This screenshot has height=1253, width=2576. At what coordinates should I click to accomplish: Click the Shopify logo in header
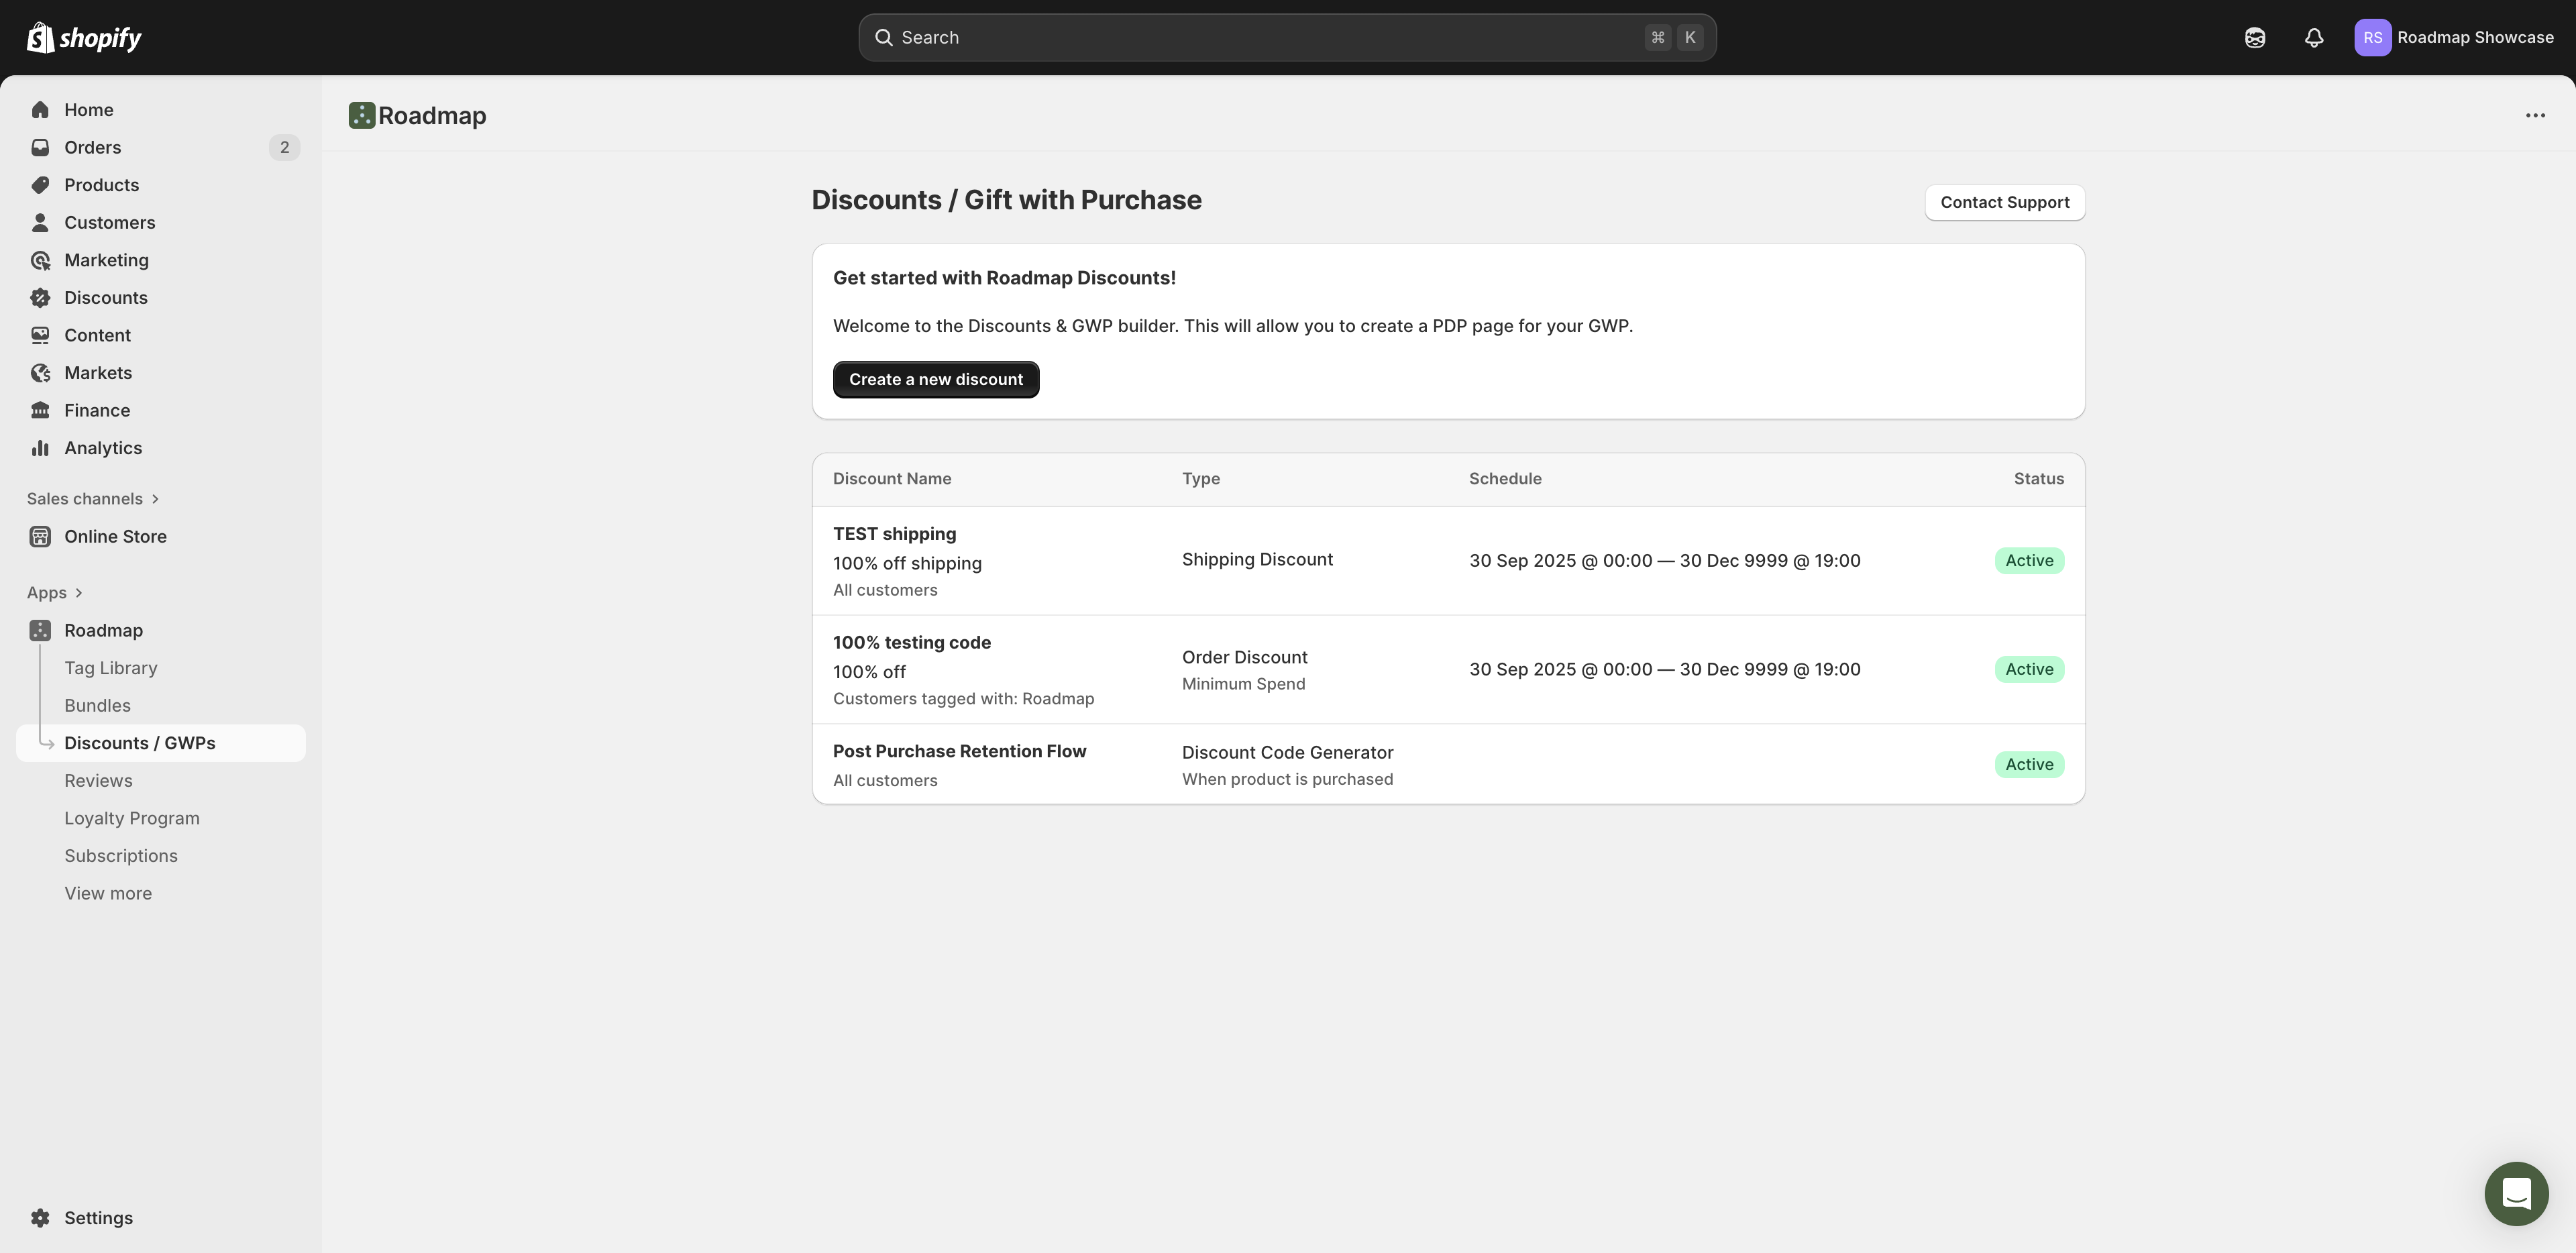(x=84, y=38)
